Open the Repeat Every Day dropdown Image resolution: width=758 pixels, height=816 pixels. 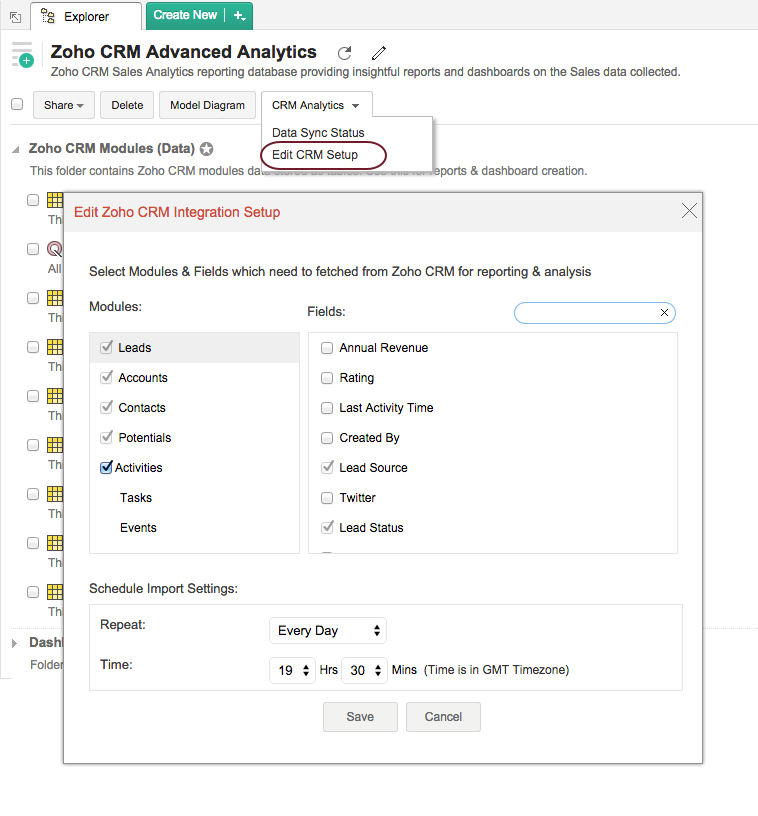pyautogui.click(x=328, y=631)
